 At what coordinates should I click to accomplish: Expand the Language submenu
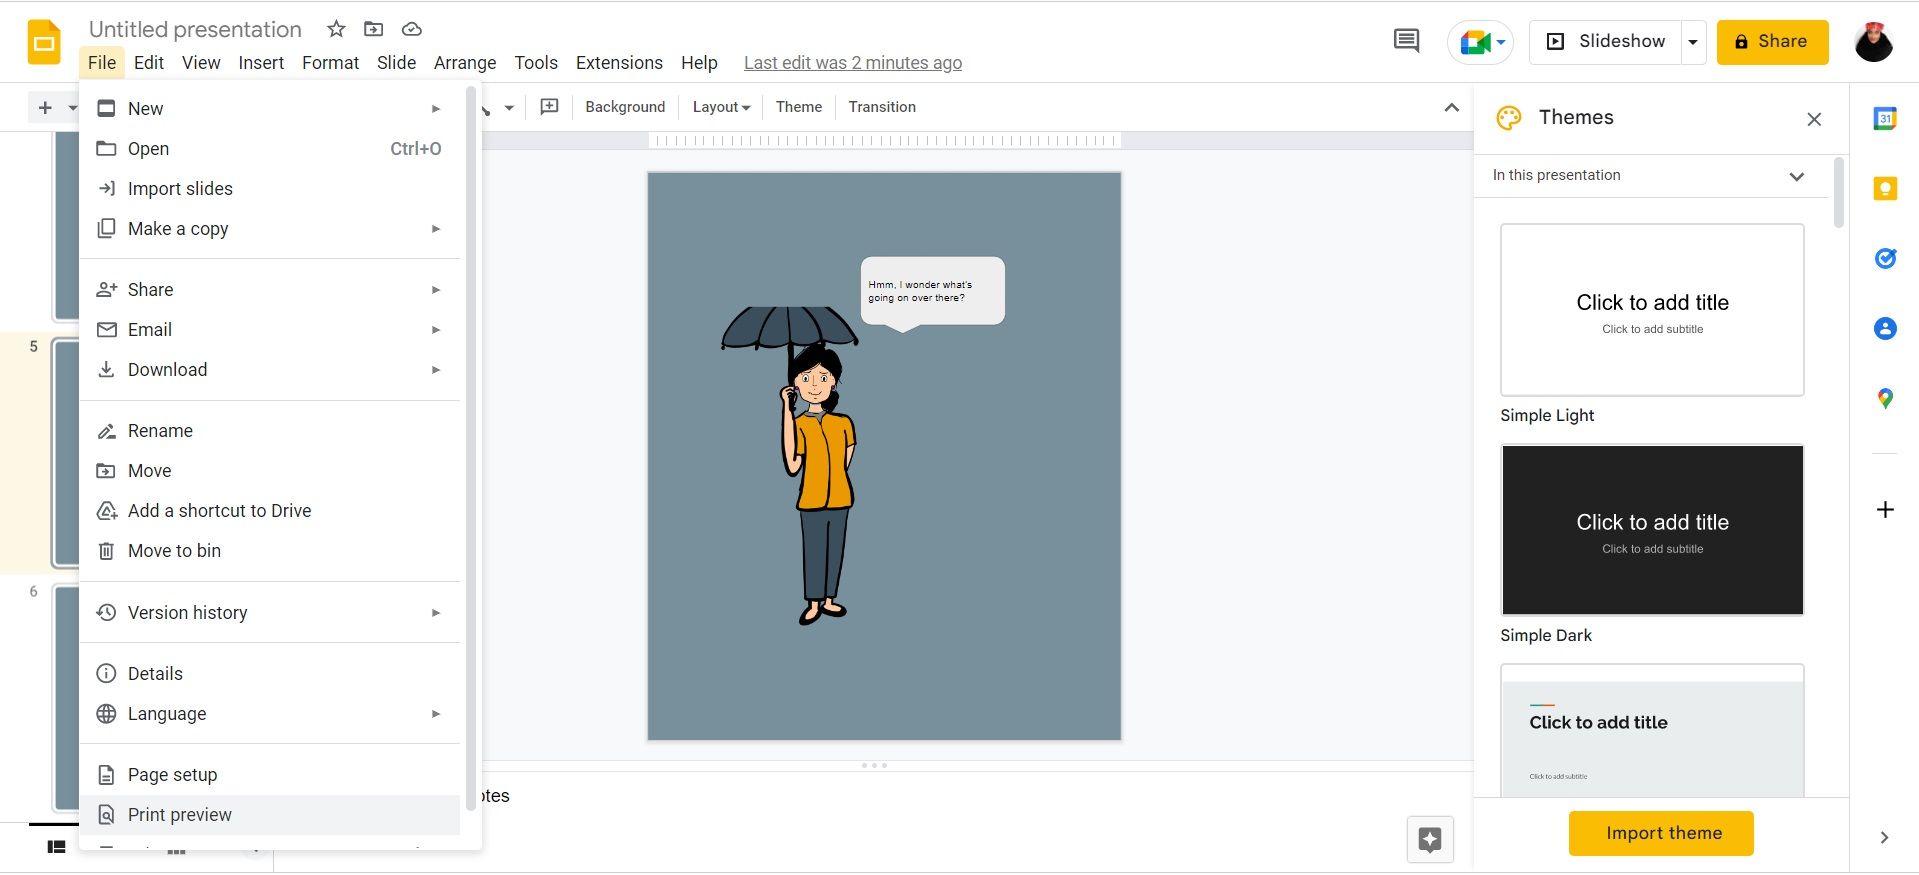coord(436,714)
